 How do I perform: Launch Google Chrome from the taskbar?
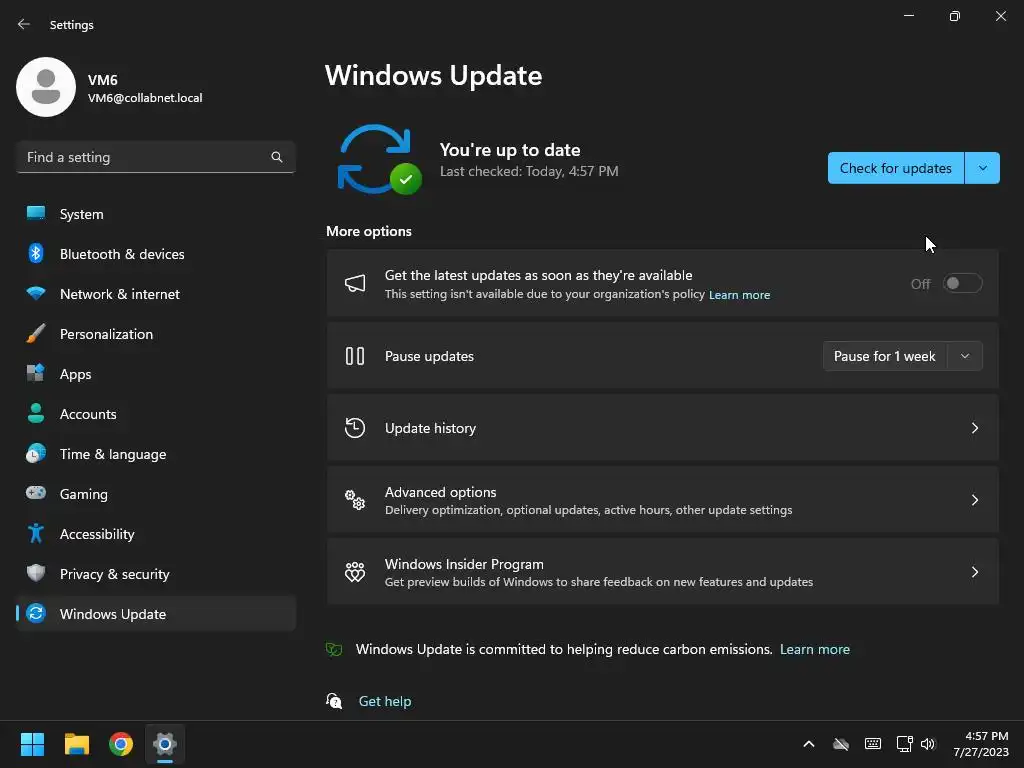pyautogui.click(x=121, y=744)
